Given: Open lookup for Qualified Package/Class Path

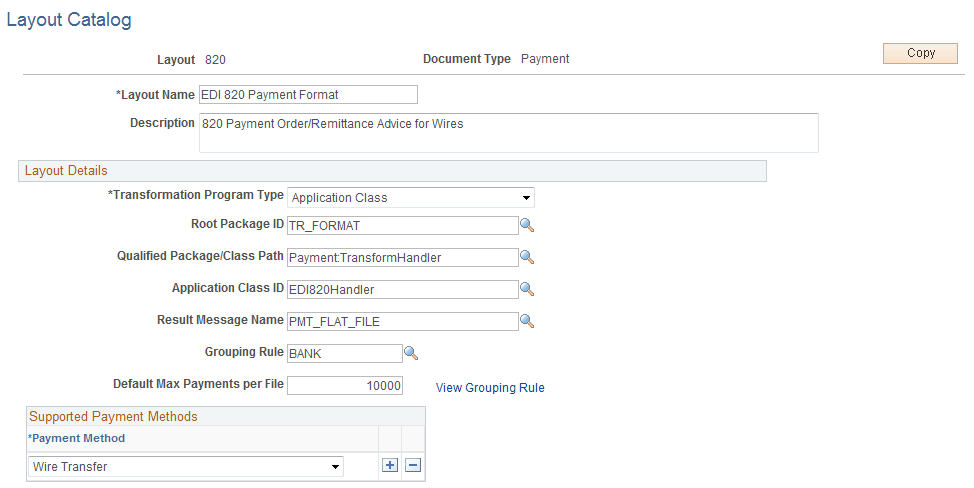Looking at the screenshot, I should [x=527, y=258].
